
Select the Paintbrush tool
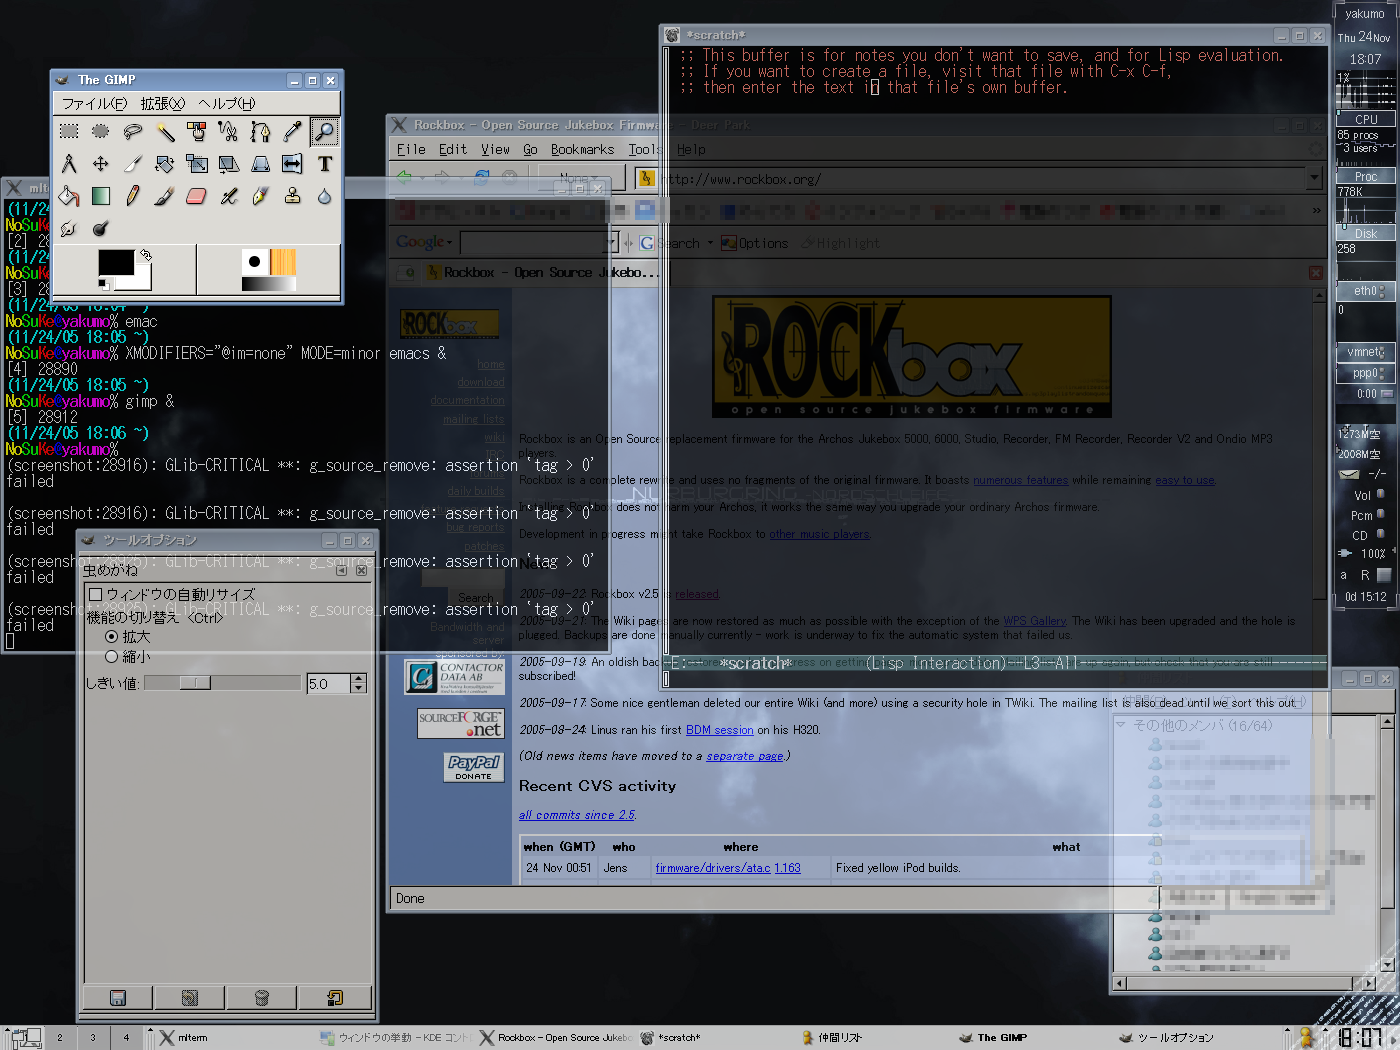click(165, 195)
